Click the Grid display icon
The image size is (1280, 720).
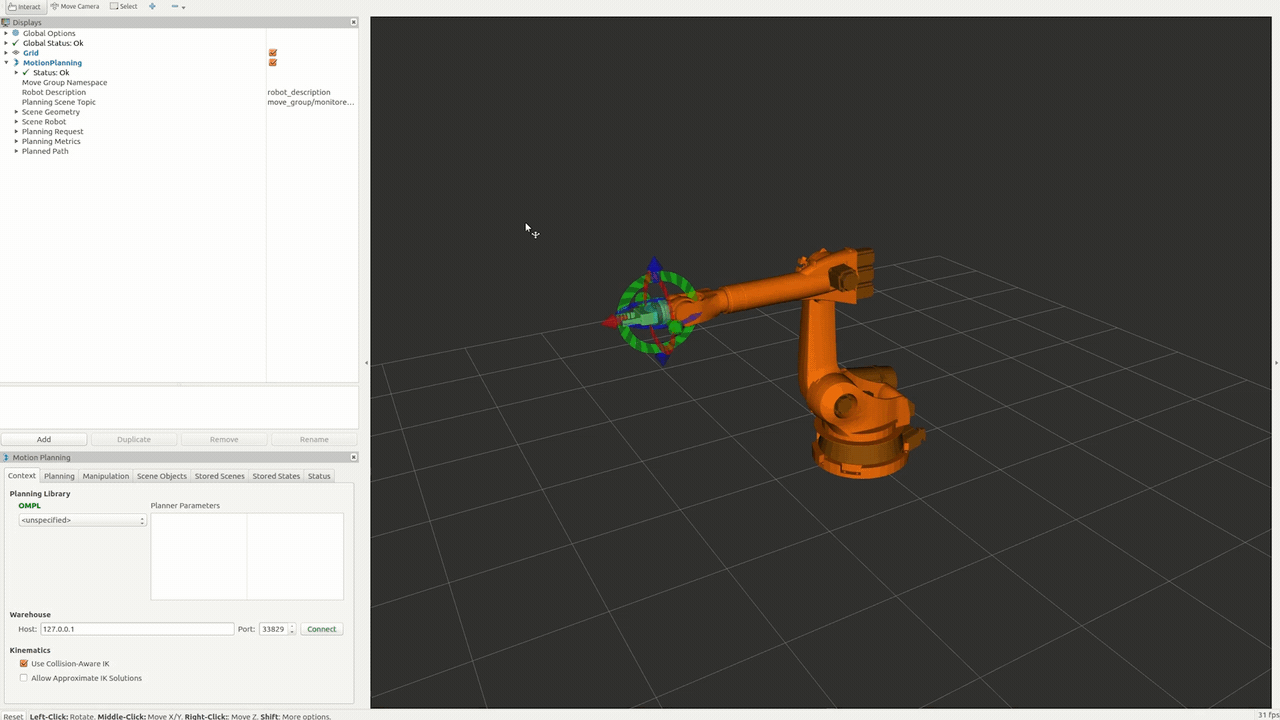coord(16,53)
